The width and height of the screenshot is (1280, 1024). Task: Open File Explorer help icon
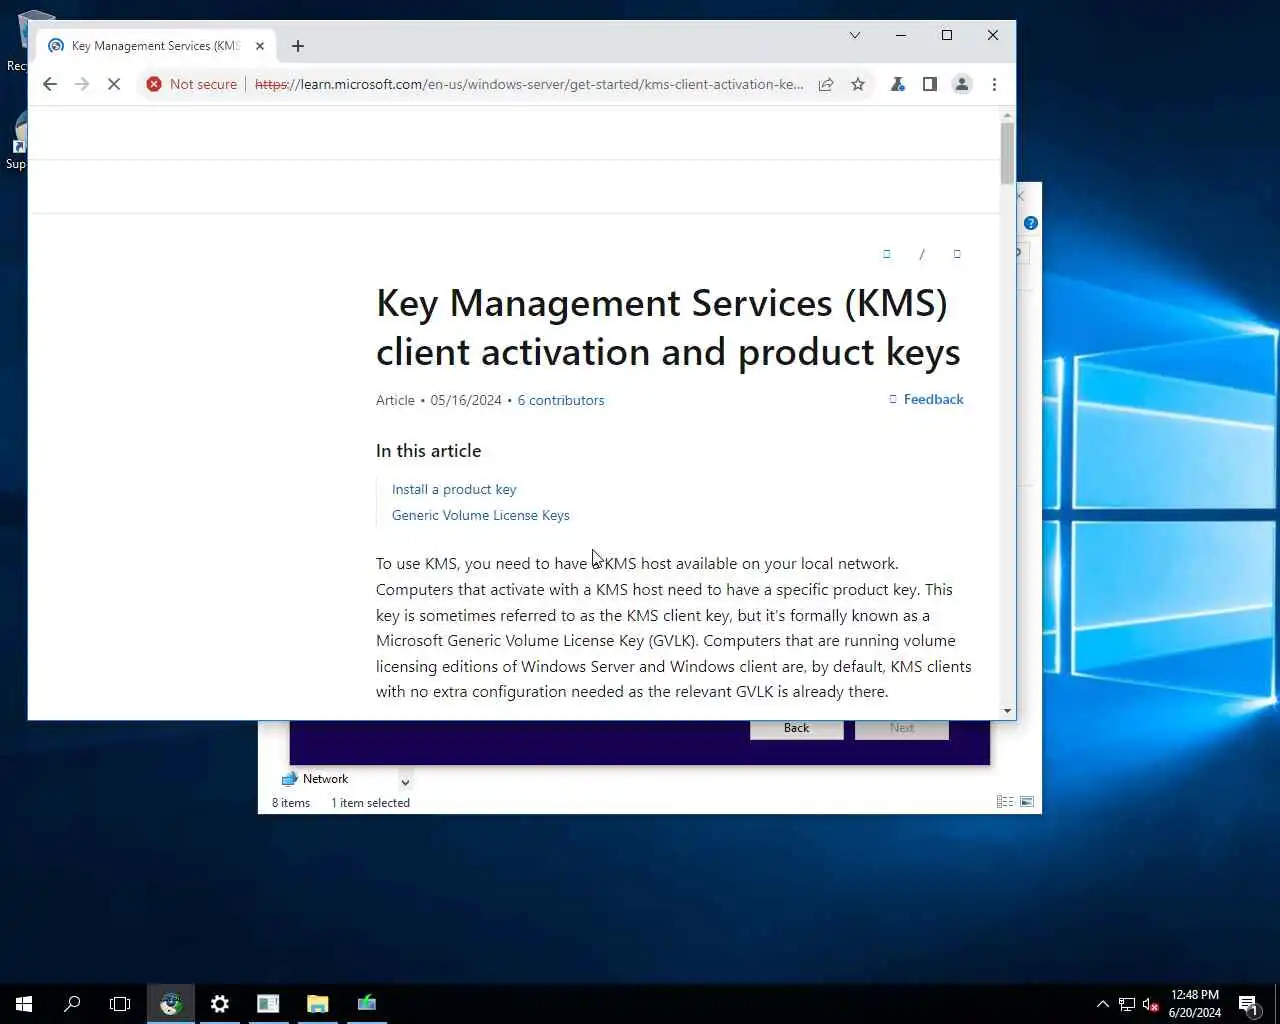pos(1031,223)
